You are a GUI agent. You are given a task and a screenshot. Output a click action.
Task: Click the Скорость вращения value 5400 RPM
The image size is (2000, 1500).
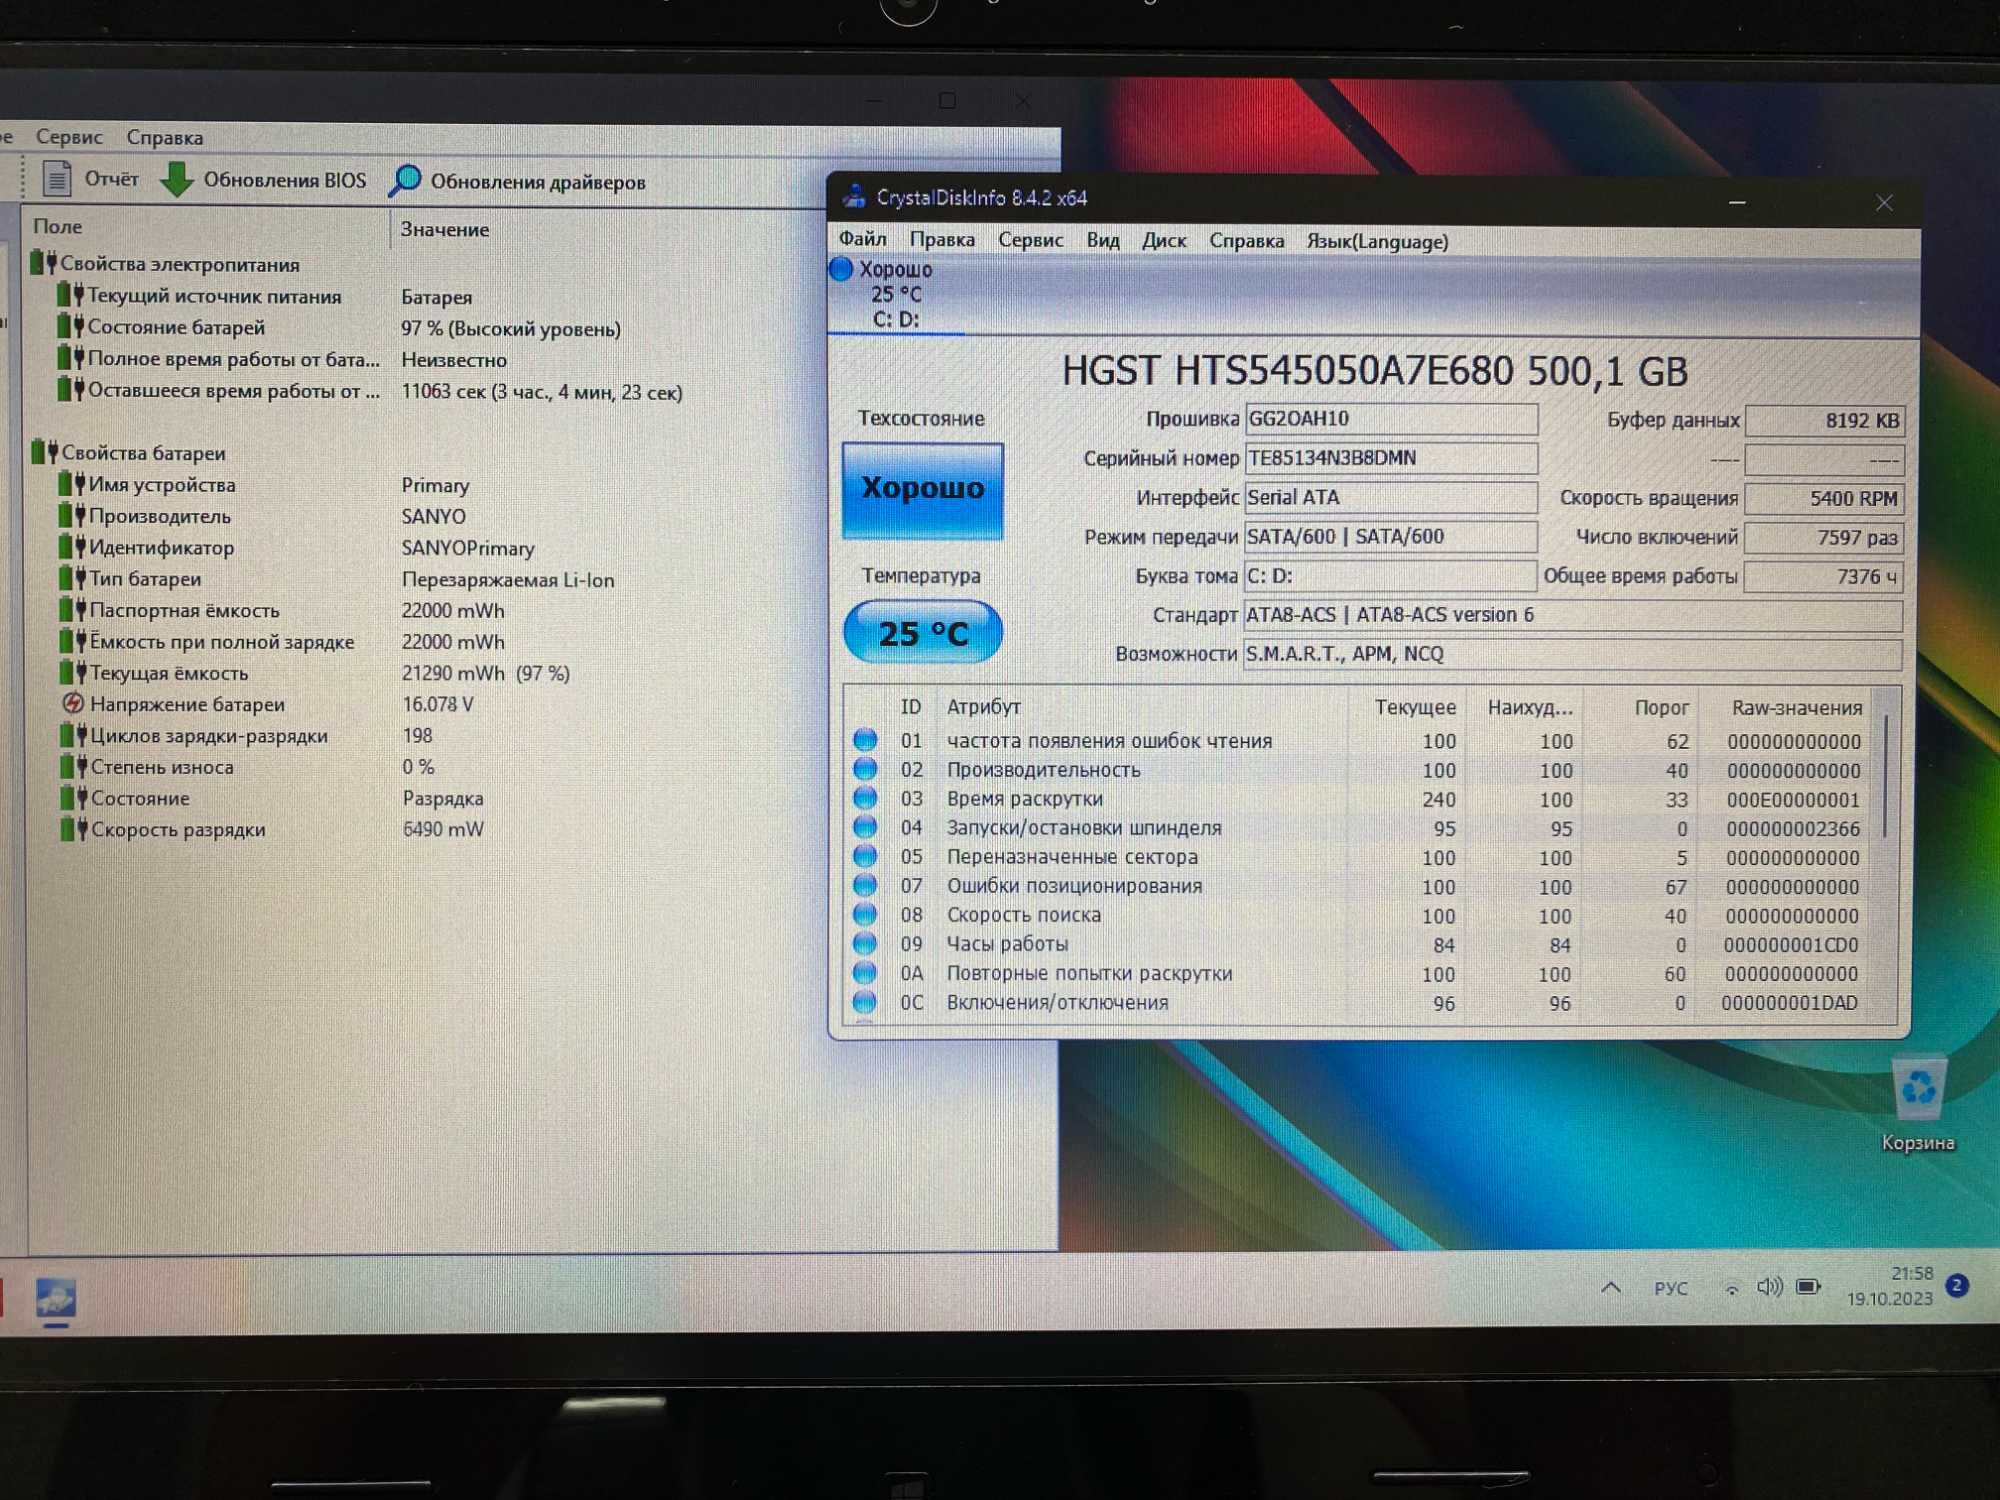[x=1824, y=499]
